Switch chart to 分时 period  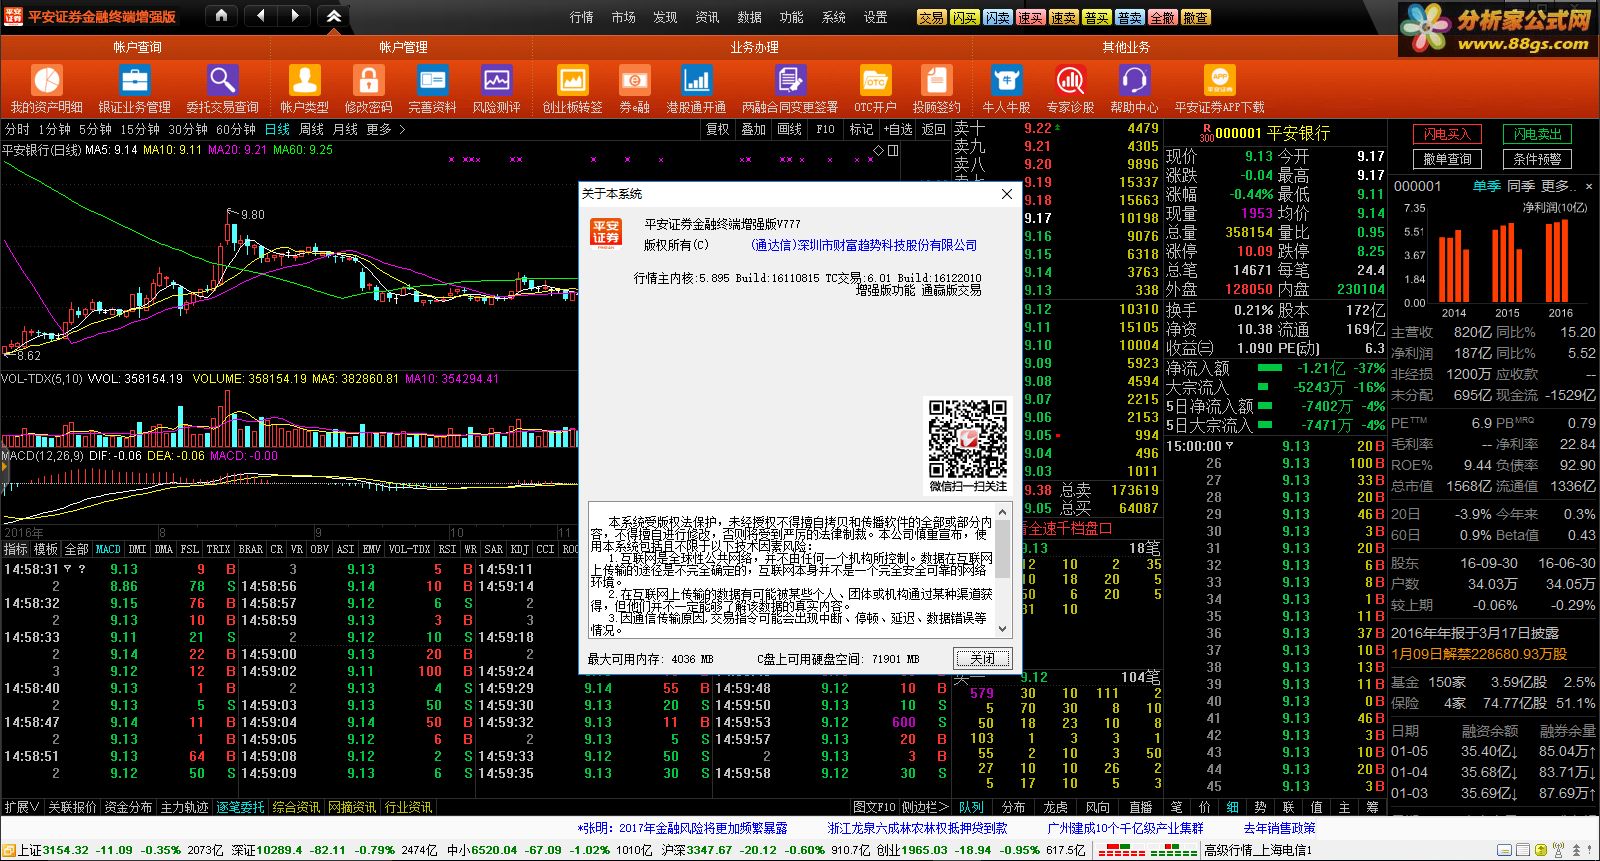point(17,130)
